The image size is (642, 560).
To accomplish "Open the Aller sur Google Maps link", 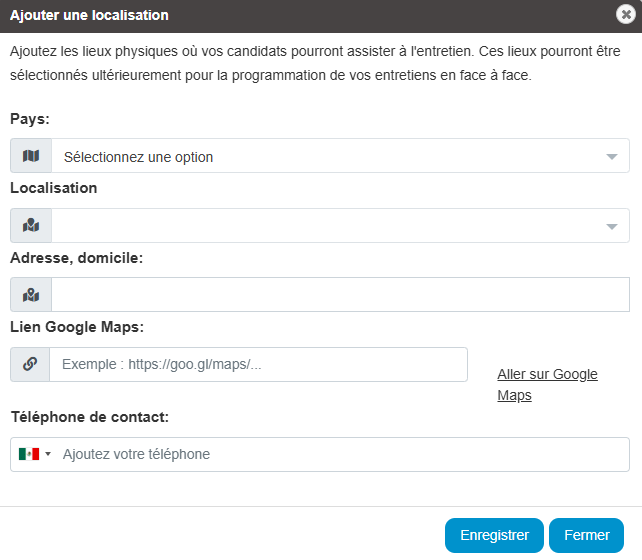I will [547, 384].
